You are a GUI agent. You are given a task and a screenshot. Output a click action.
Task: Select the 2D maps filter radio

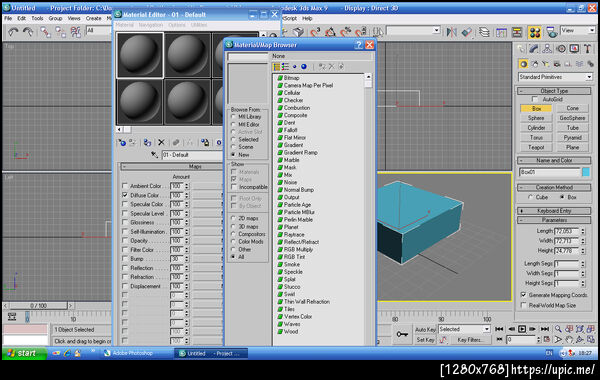coord(233,218)
